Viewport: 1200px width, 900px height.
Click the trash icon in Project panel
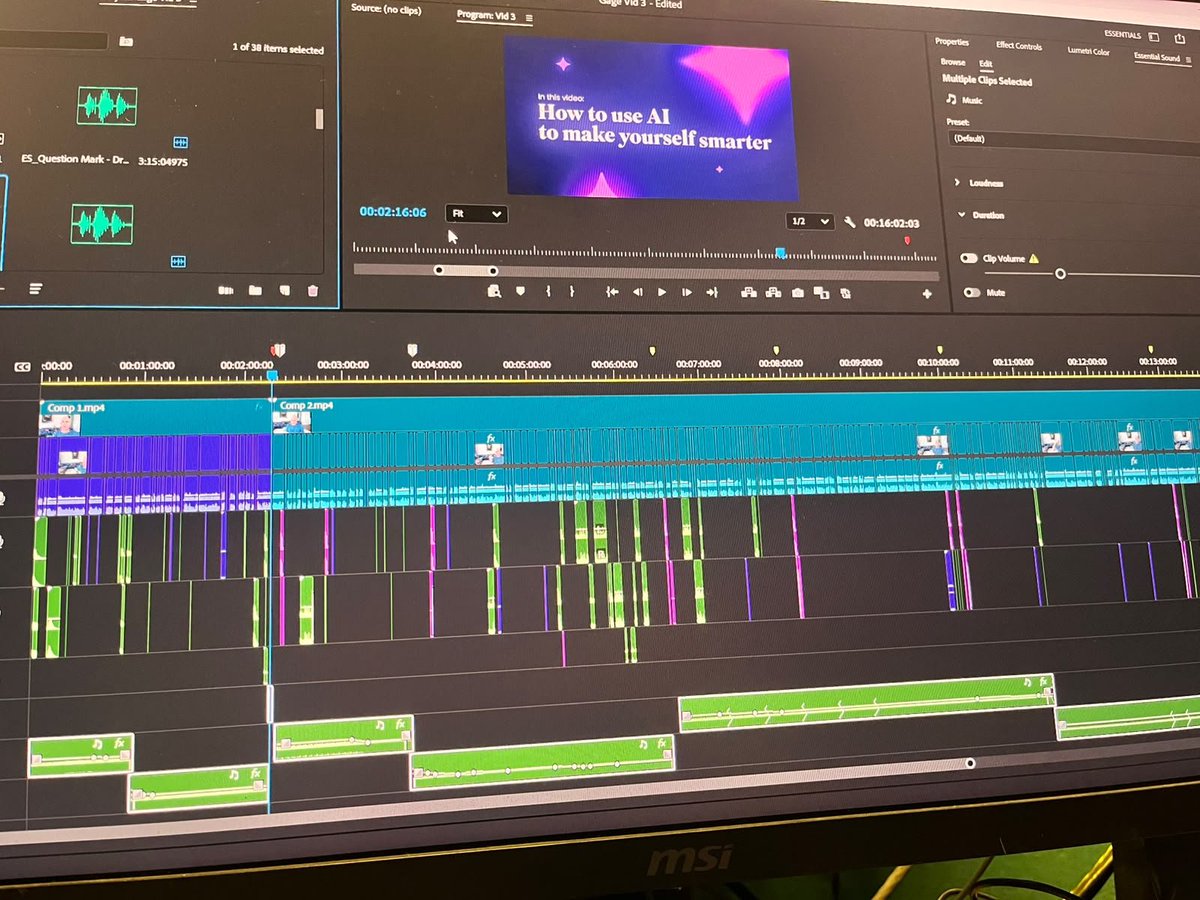(313, 290)
